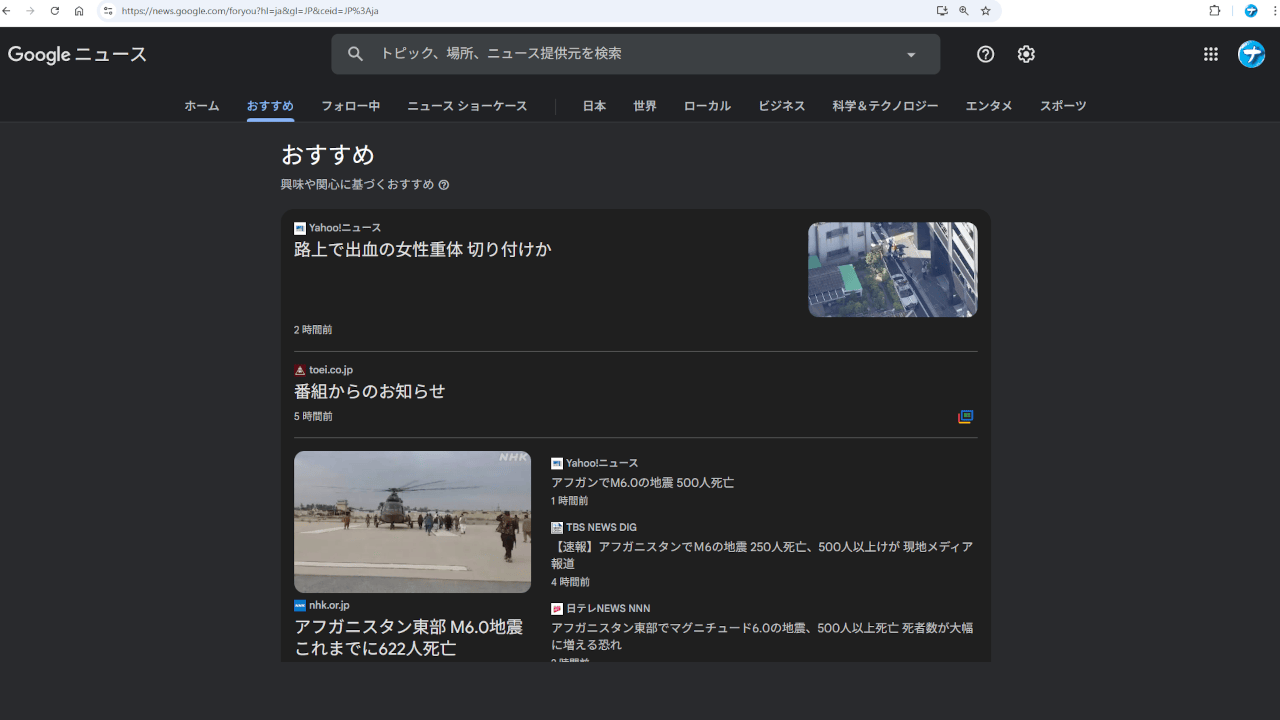Open the ニュース ショーケース tab
Image resolution: width=1280 pixels, height=720 pixels.
[x=467, y=106]
